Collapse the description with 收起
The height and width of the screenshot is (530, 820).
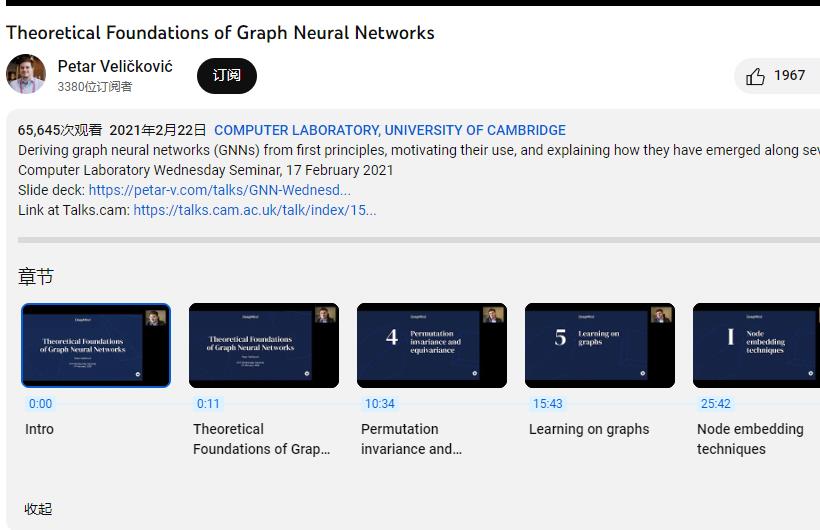pyautogui.click(x=38, y=509)
